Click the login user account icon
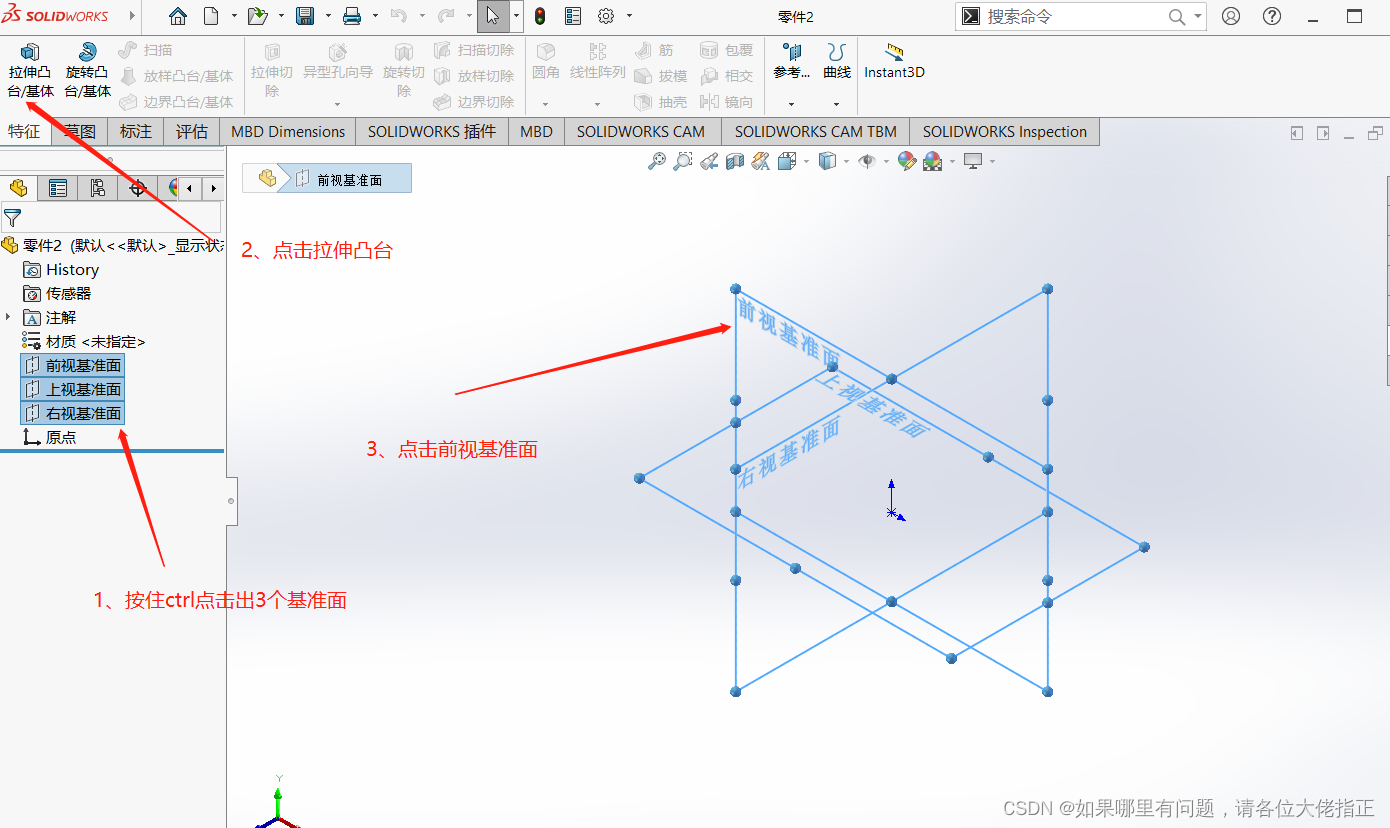Screen dimensions: 1390x828 point(1231,16)
